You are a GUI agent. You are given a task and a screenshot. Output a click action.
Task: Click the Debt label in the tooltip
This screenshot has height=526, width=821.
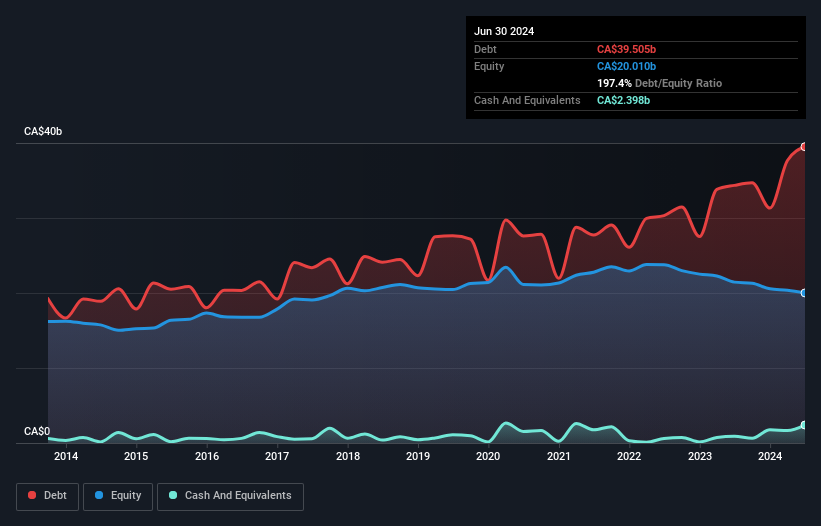point(485,49)
